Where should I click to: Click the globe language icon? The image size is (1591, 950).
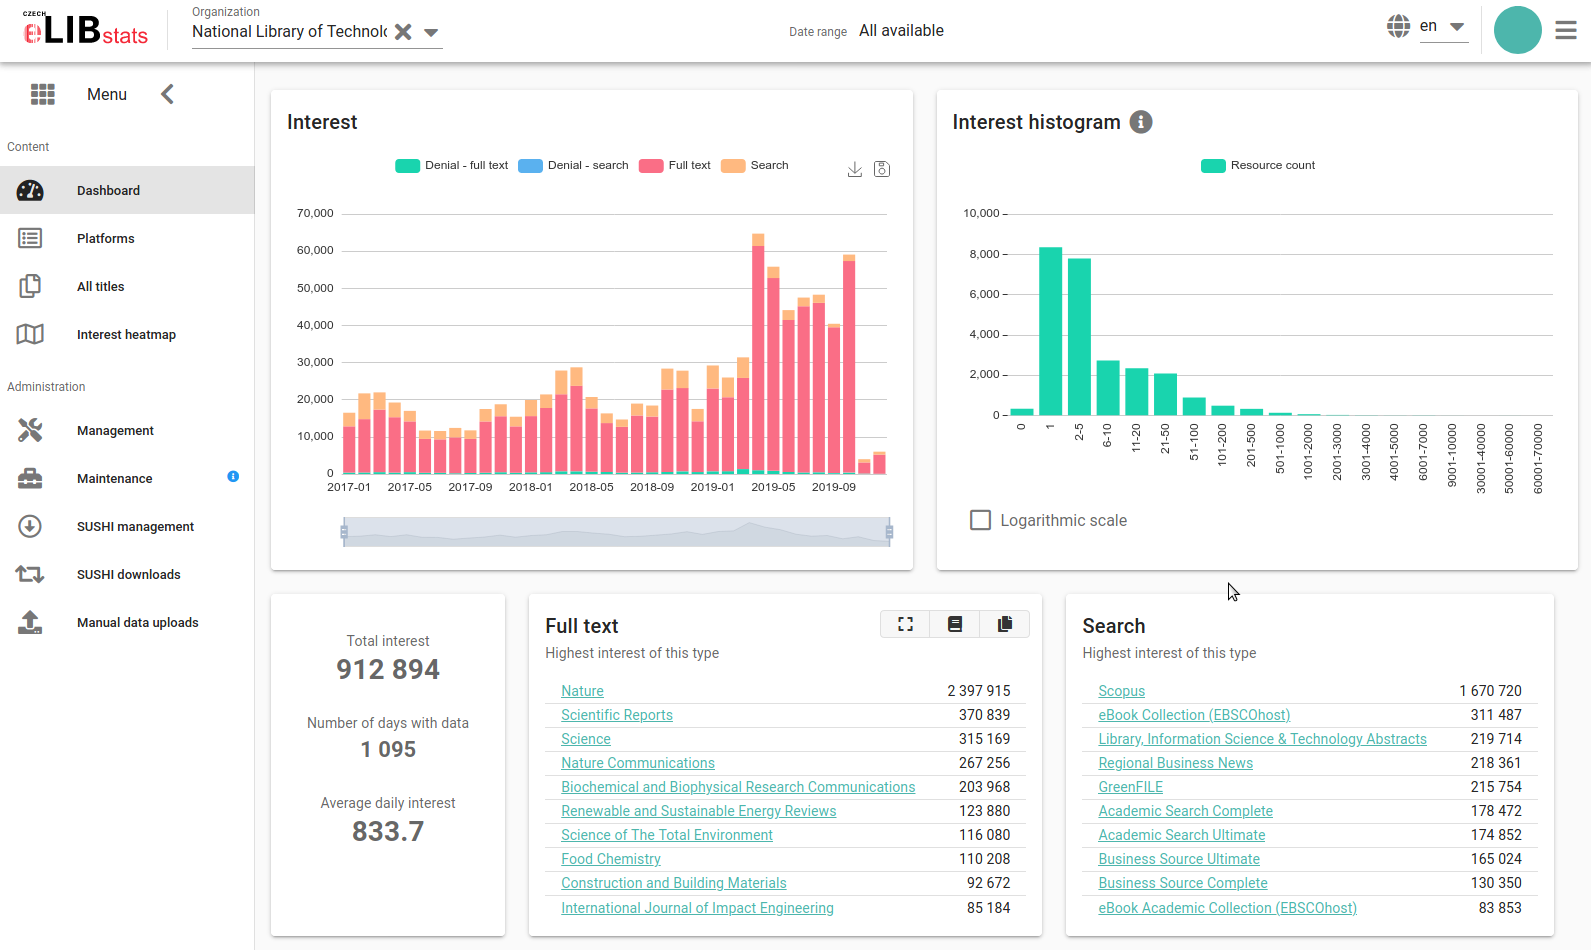click(x=1399, y=26)
